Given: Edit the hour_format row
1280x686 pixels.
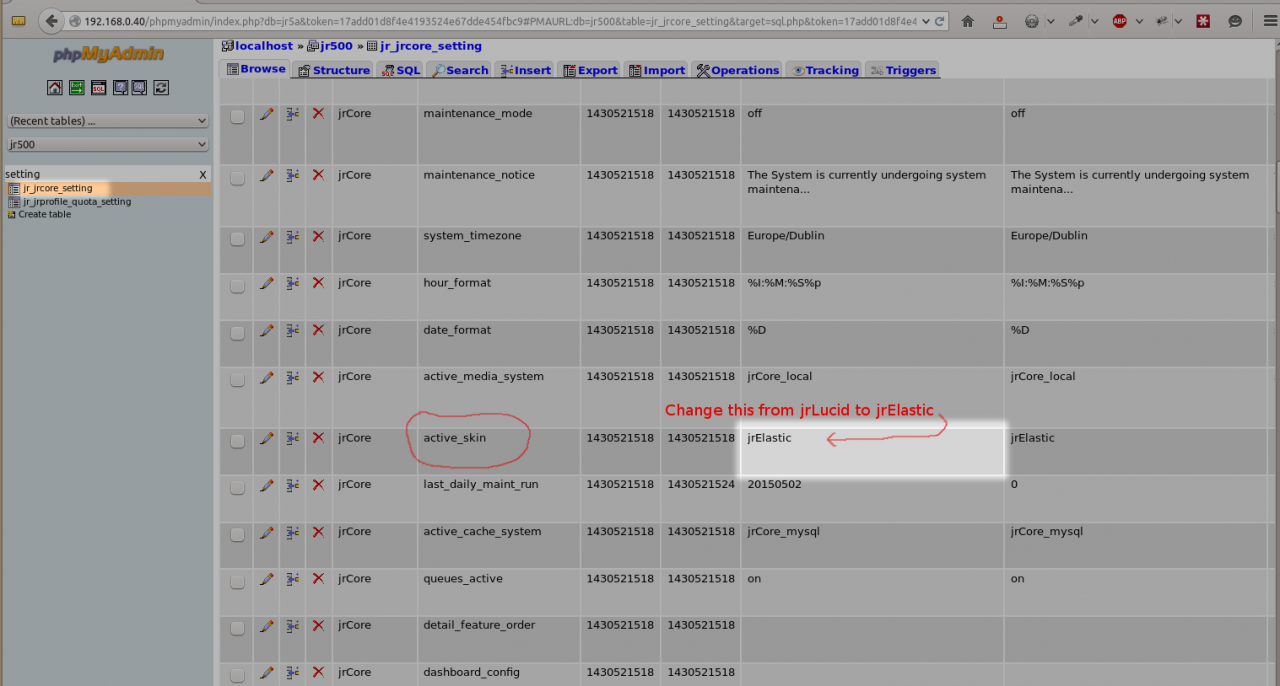Looking at the screenshot, I should click(266, 283).
